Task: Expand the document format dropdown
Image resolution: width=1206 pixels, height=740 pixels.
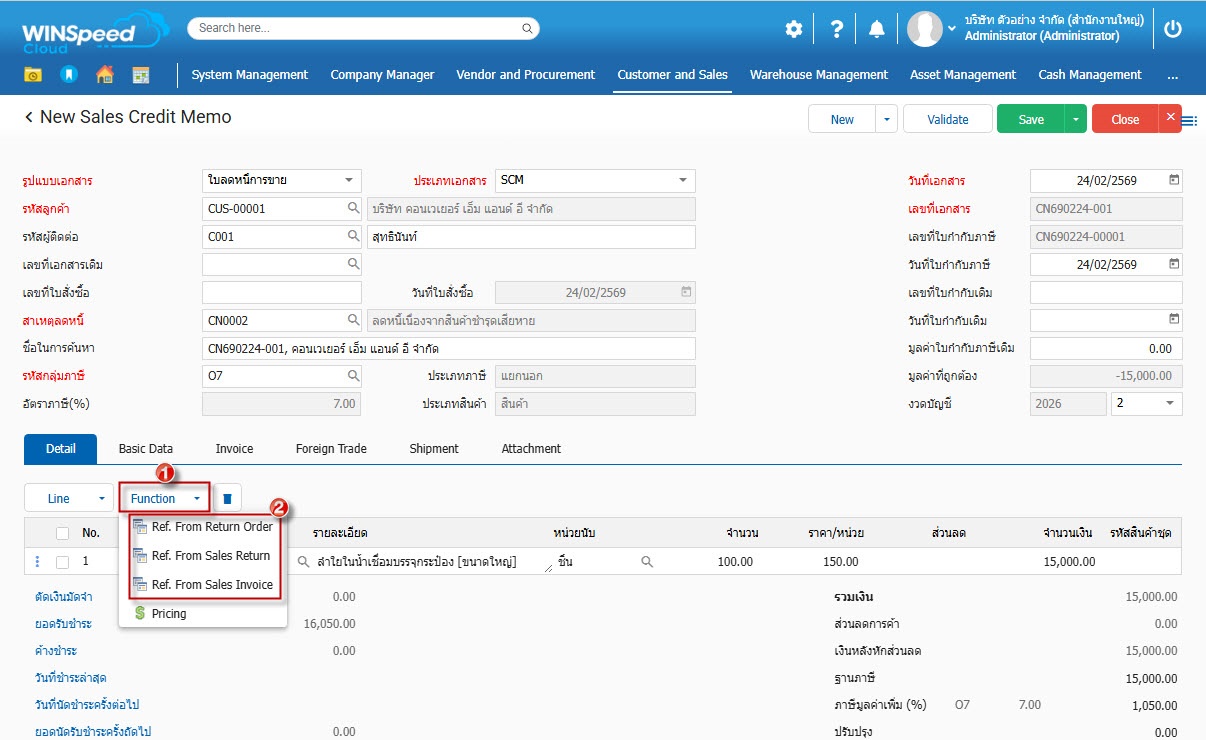Action: point(348,181)
